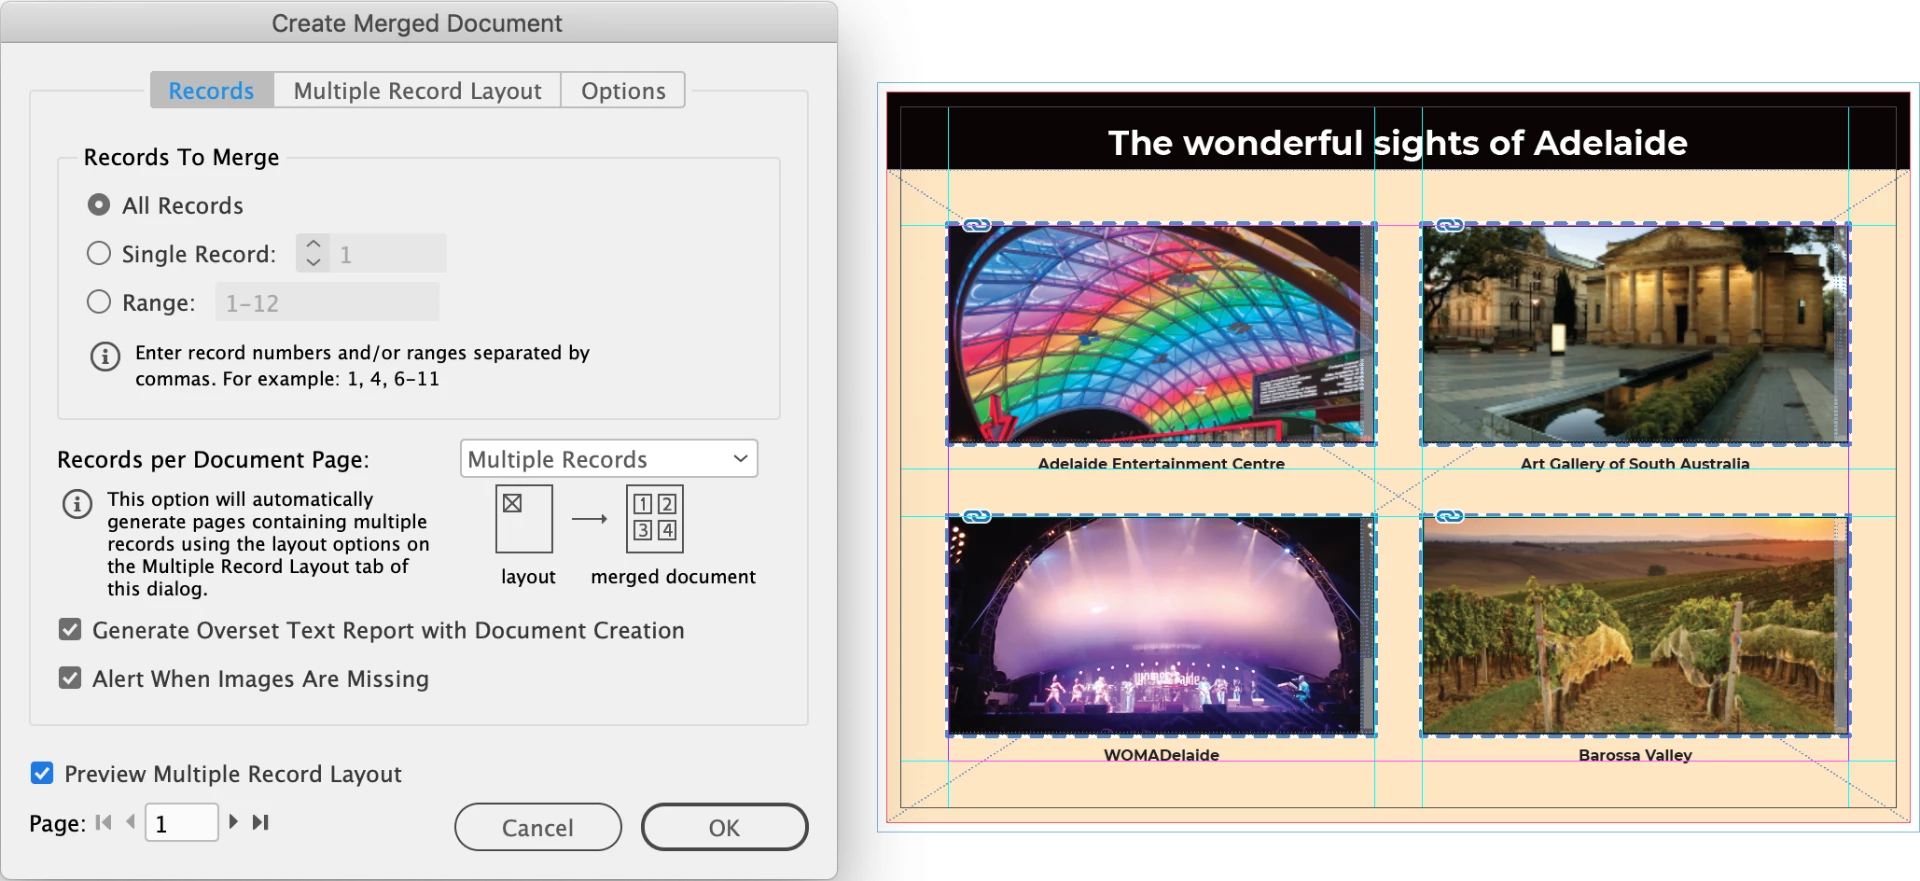Click the 'layout' label under the diagram
The width and height of the screenshot is (1920, 881).
coord(528,576)
